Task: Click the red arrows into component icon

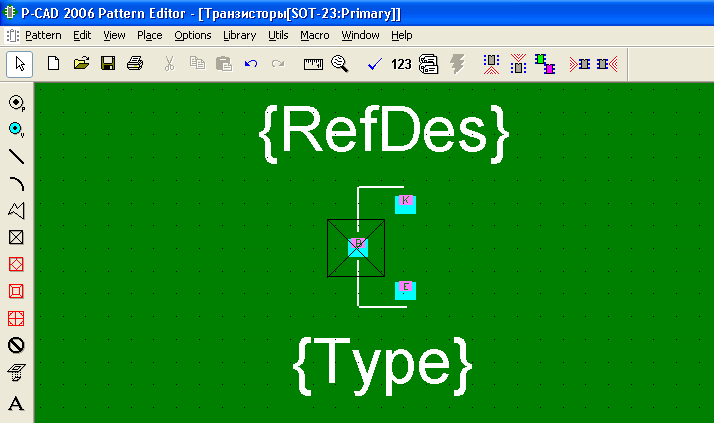Action: pos(580,64)
